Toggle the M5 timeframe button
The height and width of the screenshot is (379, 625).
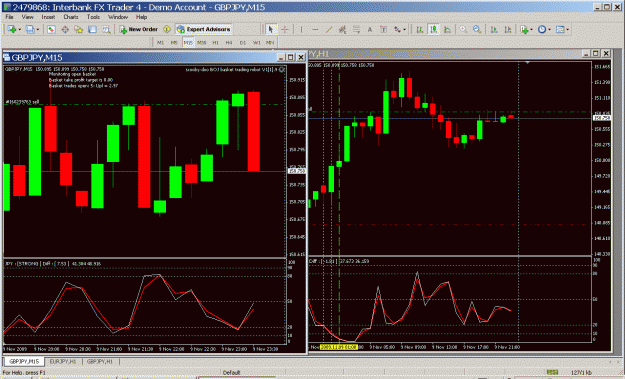pos(174,42)
